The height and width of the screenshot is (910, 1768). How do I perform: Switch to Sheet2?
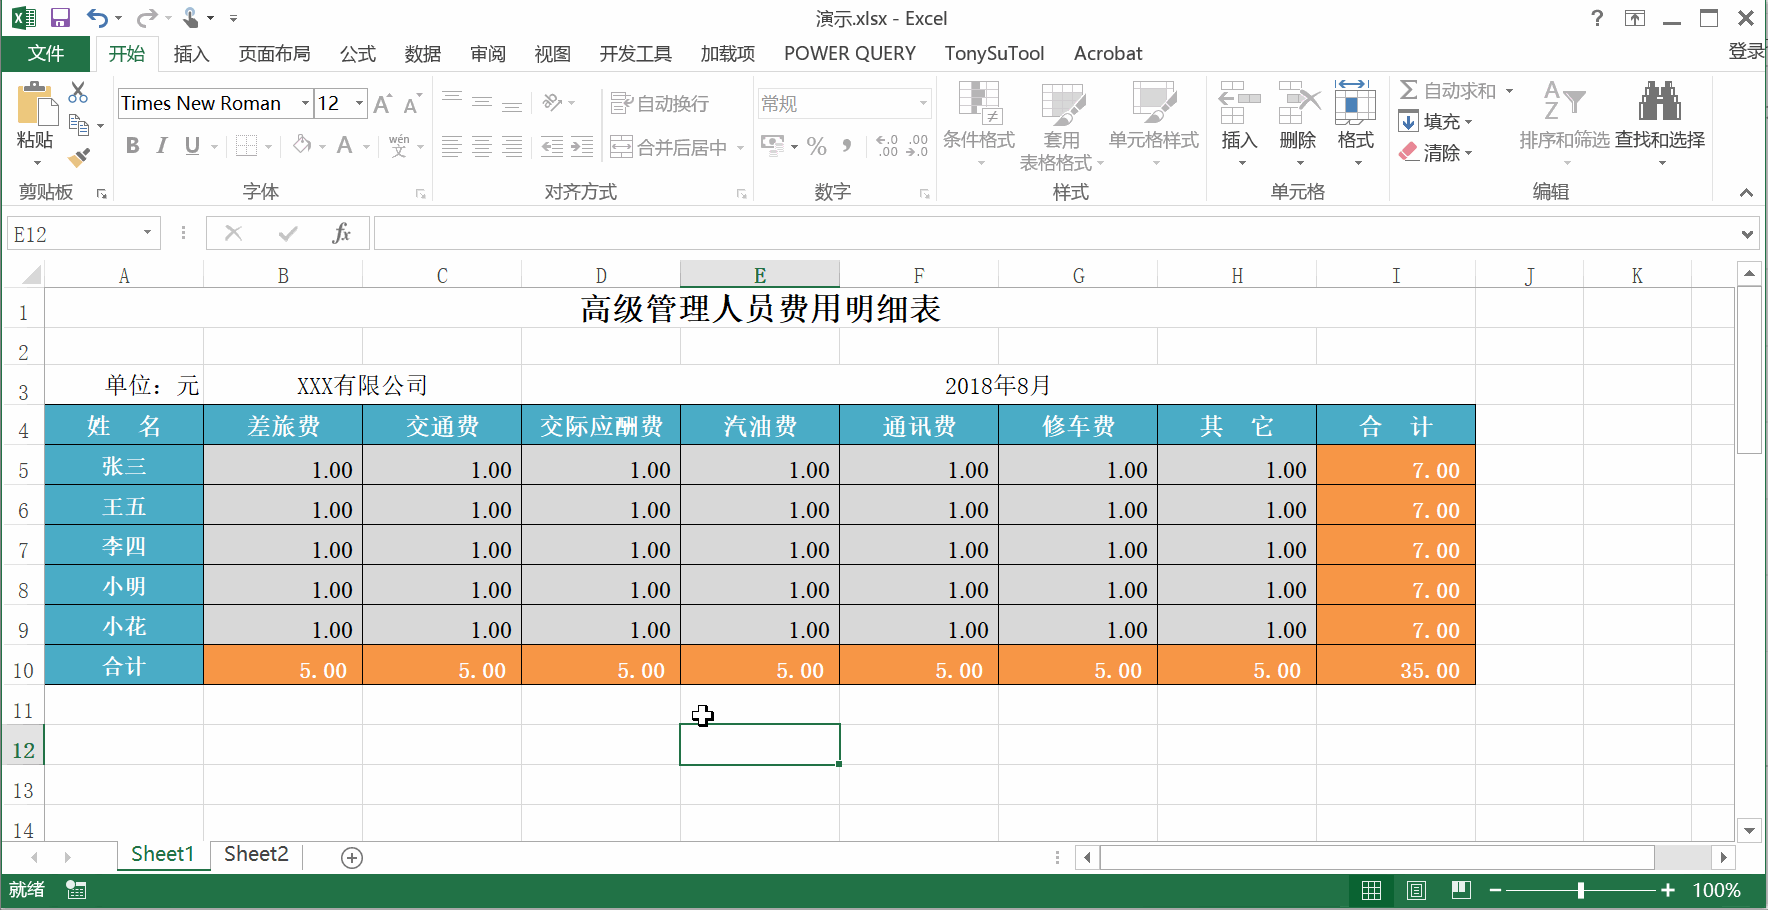pos(255,854)
